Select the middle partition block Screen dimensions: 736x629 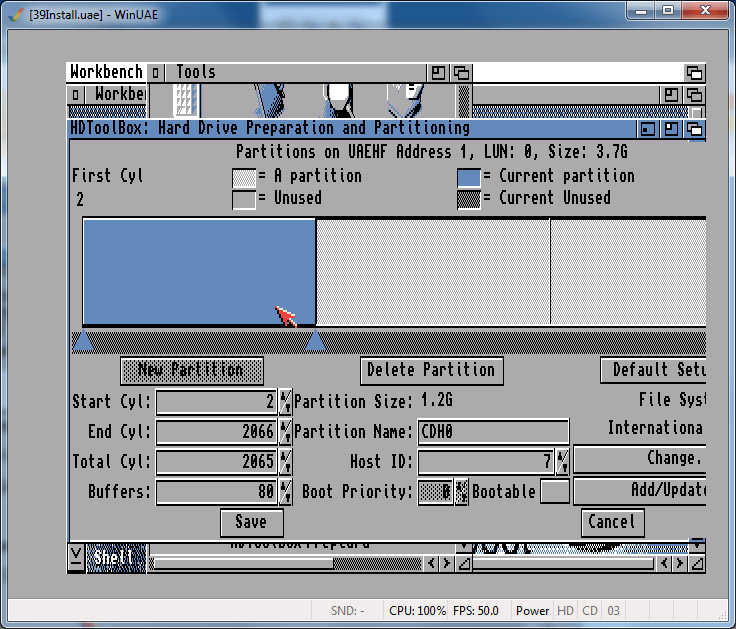coord(433,272)
